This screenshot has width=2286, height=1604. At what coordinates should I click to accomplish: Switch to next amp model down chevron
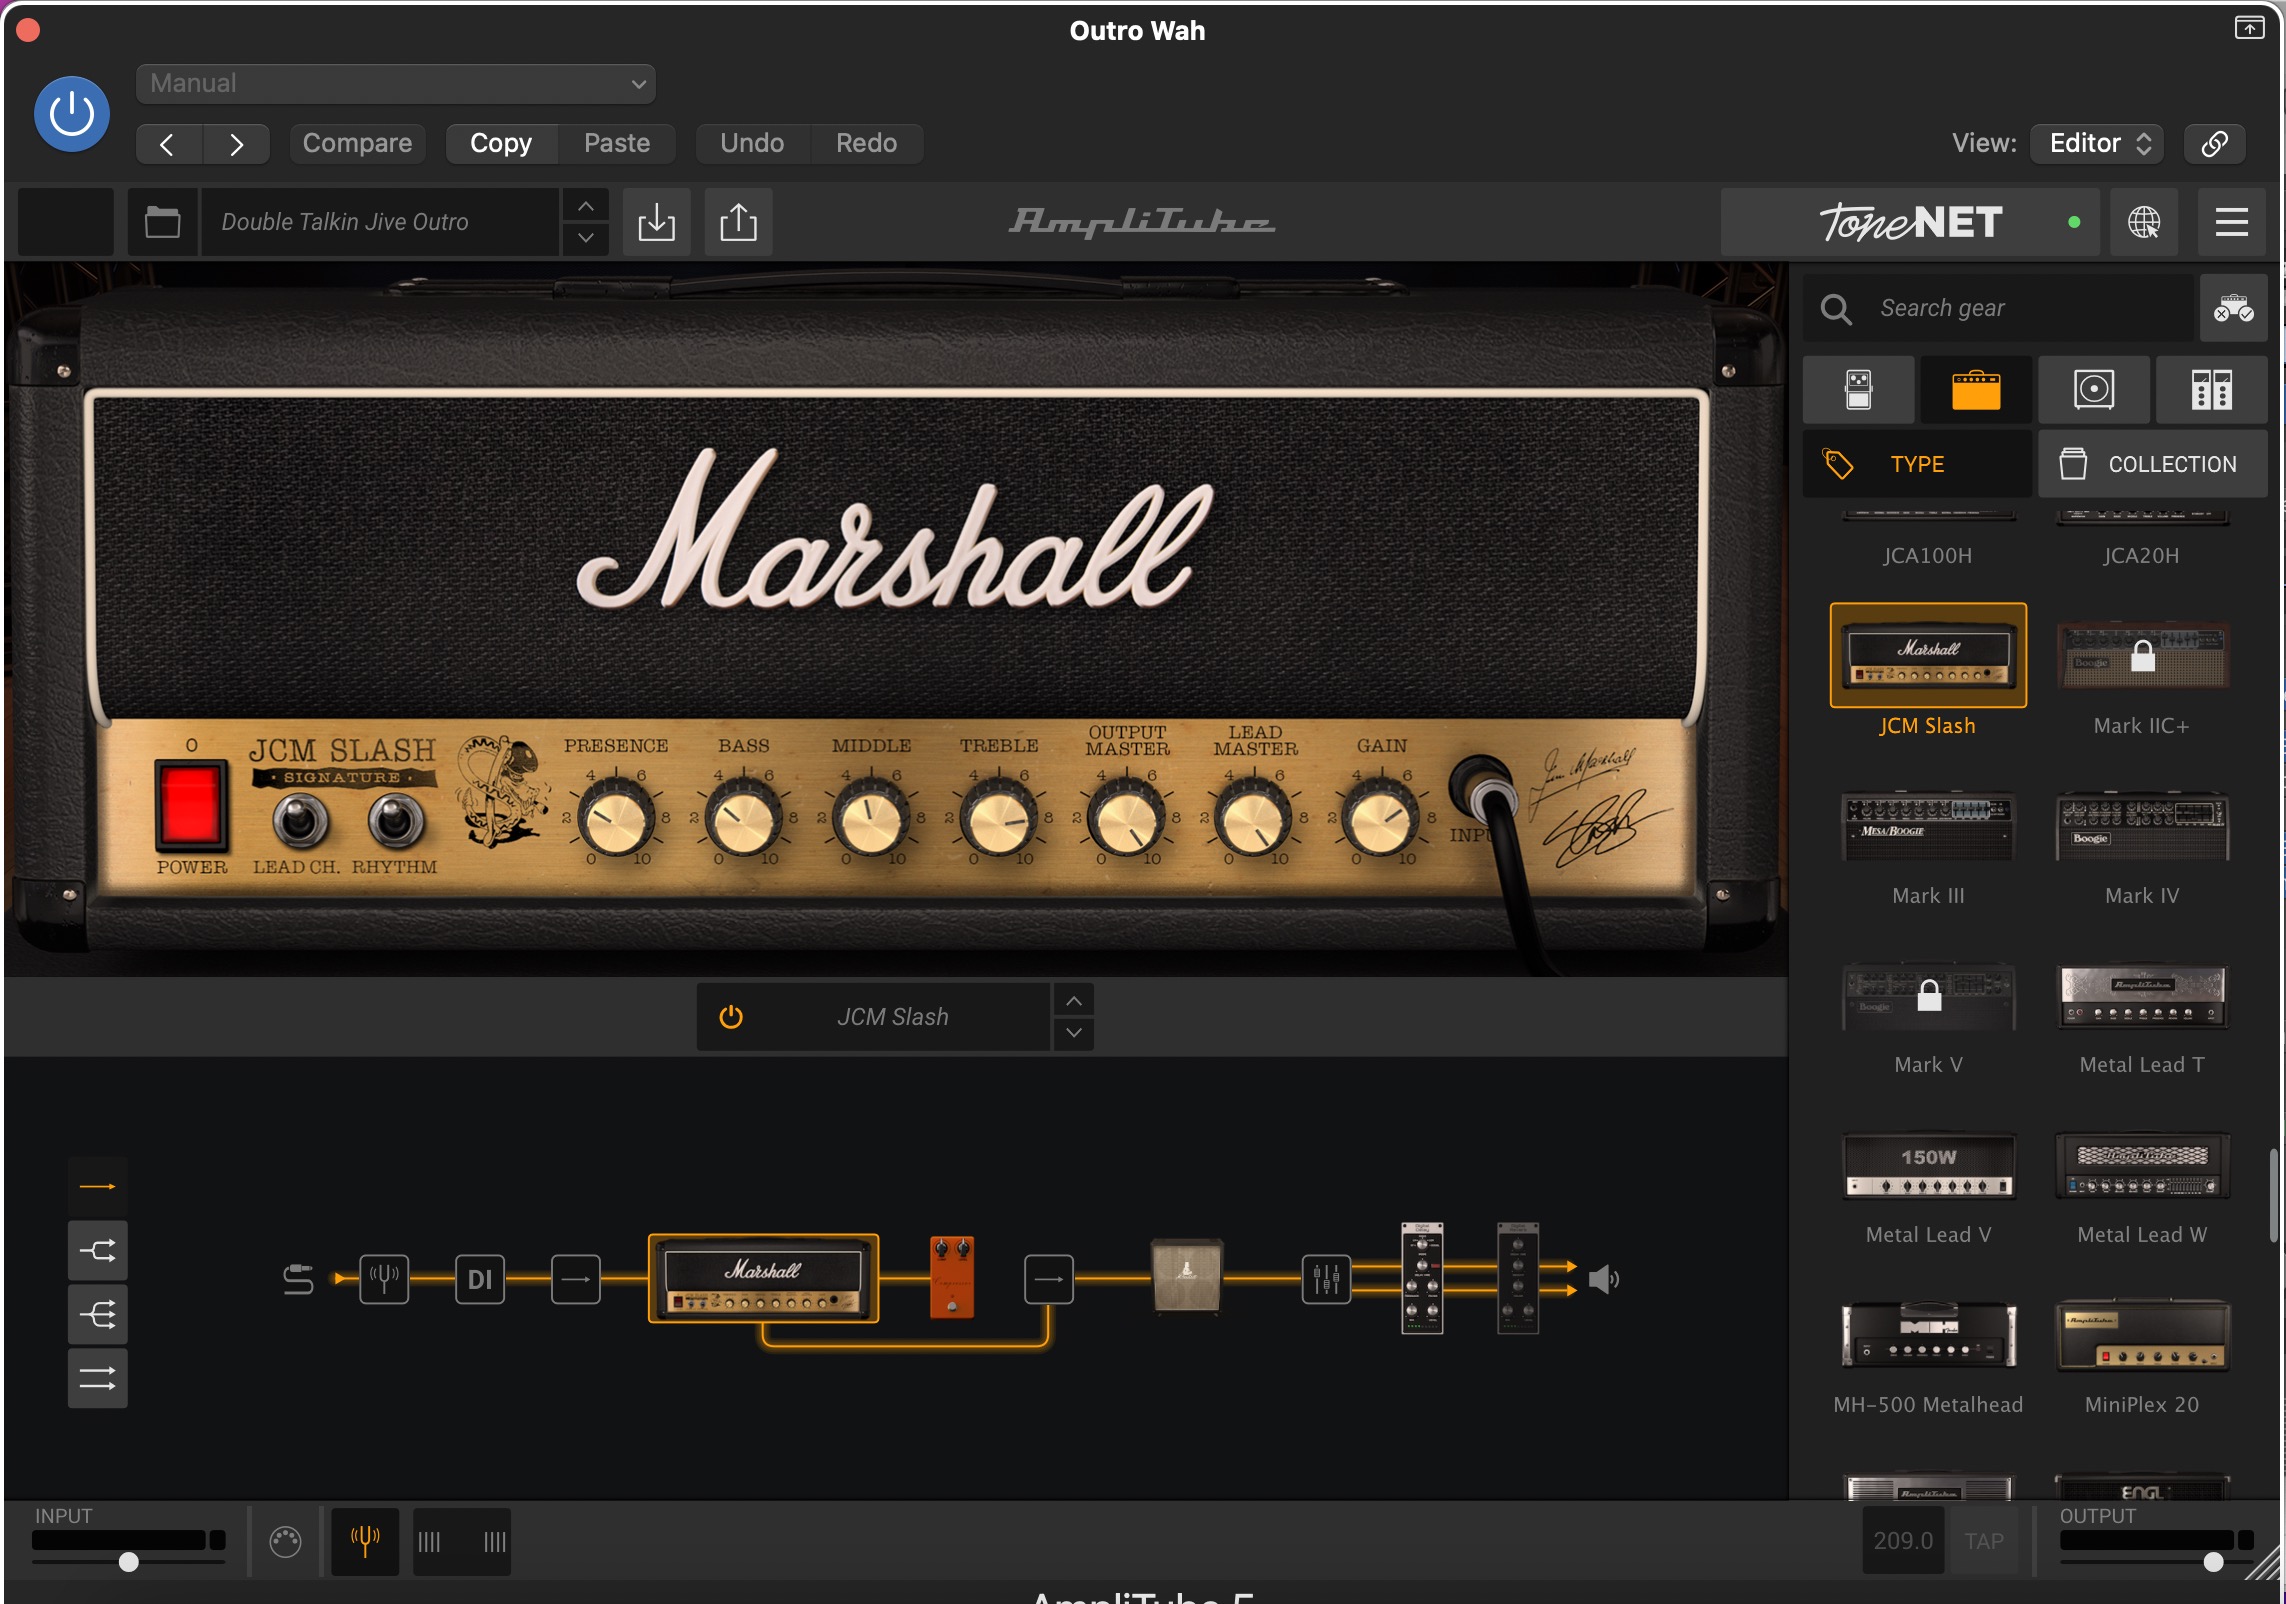pyautogui.click(x=1073, y=1033)
